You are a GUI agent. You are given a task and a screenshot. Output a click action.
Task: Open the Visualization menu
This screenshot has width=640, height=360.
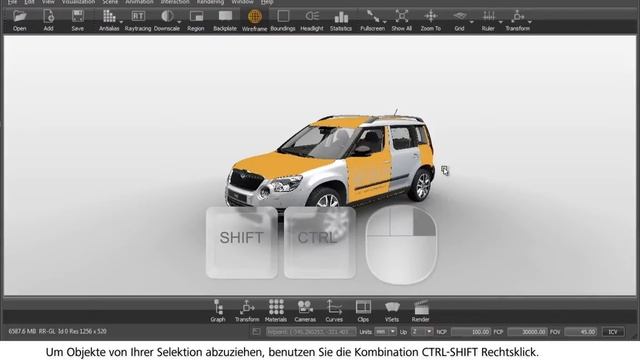click(78, 2)
